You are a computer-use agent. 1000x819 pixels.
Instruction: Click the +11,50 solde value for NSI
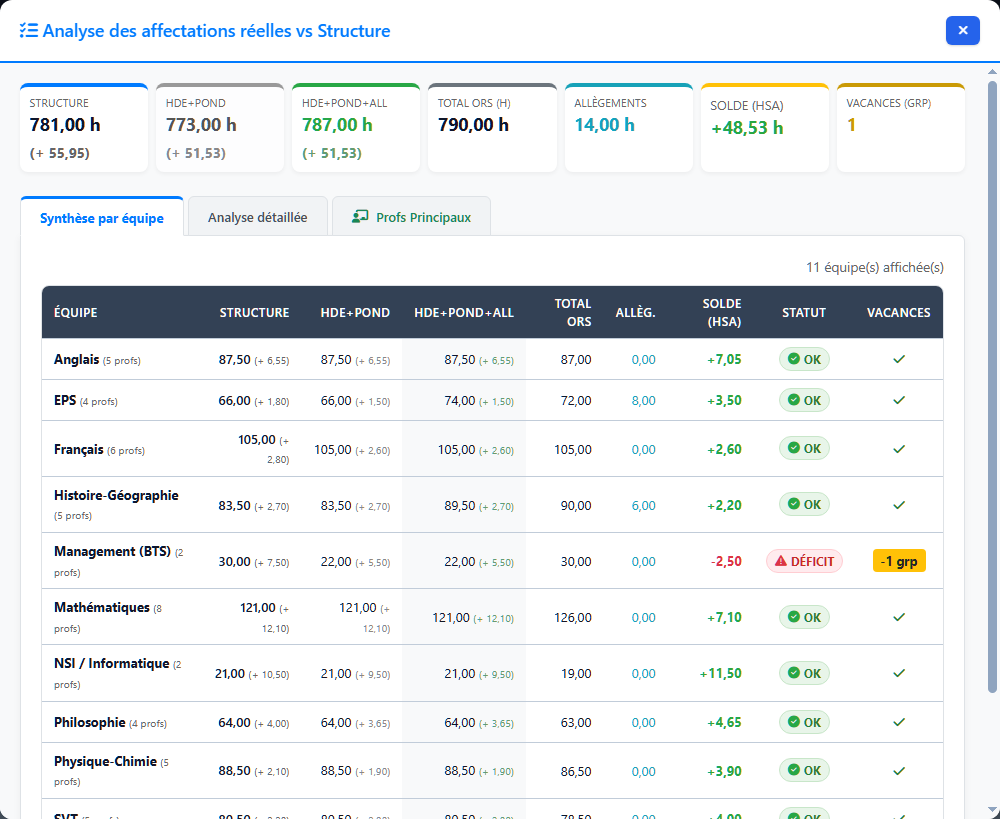(x=721, y=674)
